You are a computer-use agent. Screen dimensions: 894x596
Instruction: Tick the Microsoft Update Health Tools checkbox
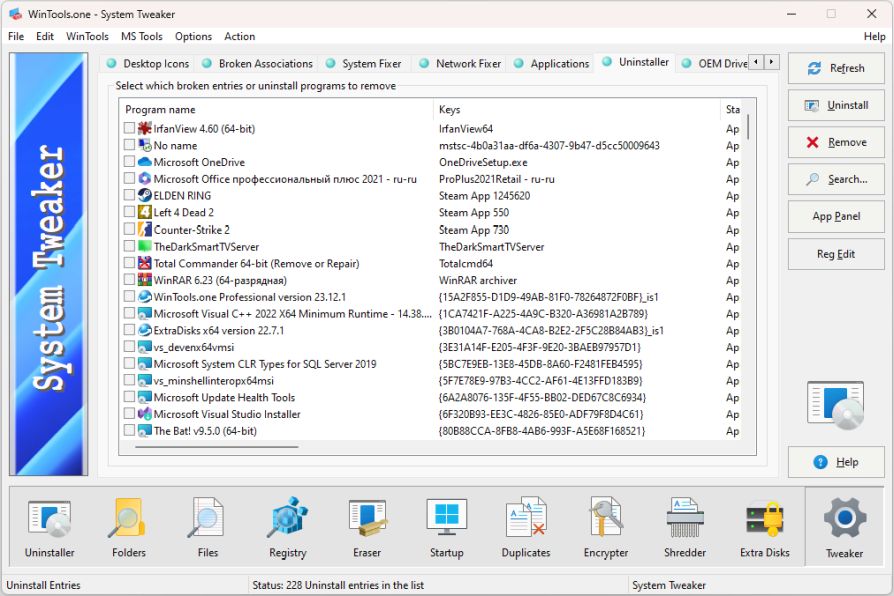point(129,396)
